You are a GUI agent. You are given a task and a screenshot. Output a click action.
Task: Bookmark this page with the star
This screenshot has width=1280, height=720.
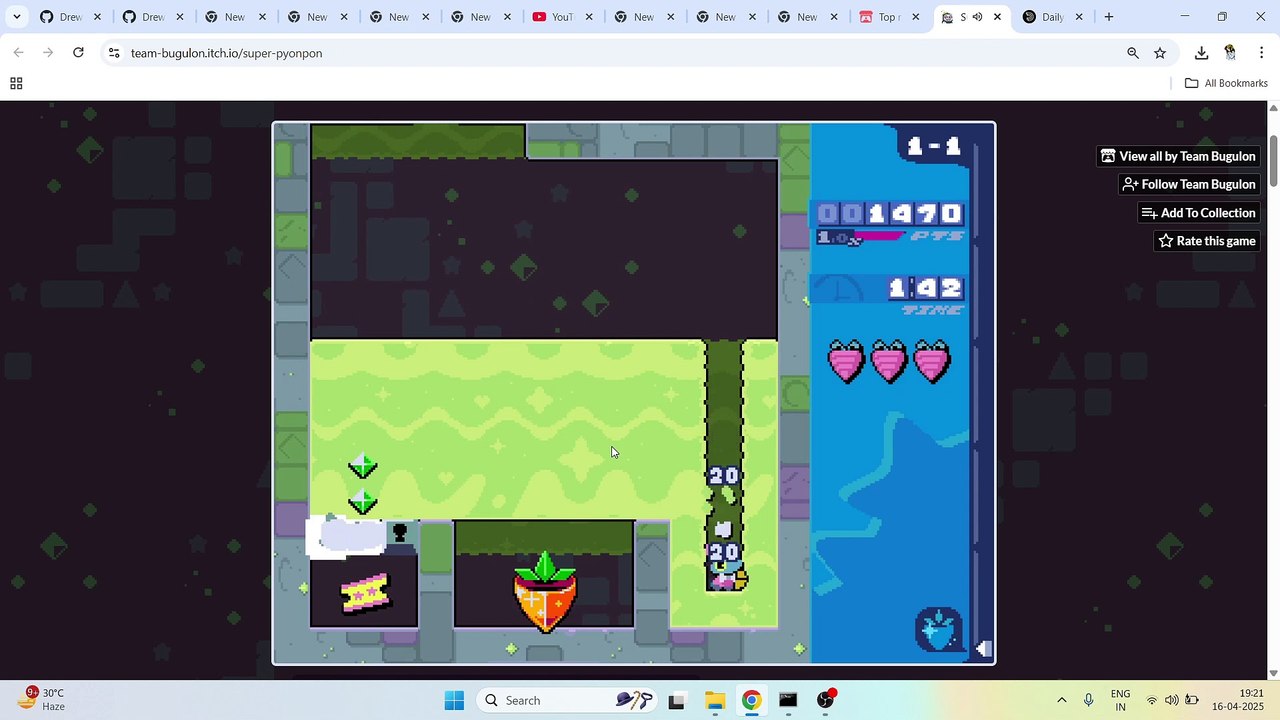pyautogui.click(x=1160, y=53)
